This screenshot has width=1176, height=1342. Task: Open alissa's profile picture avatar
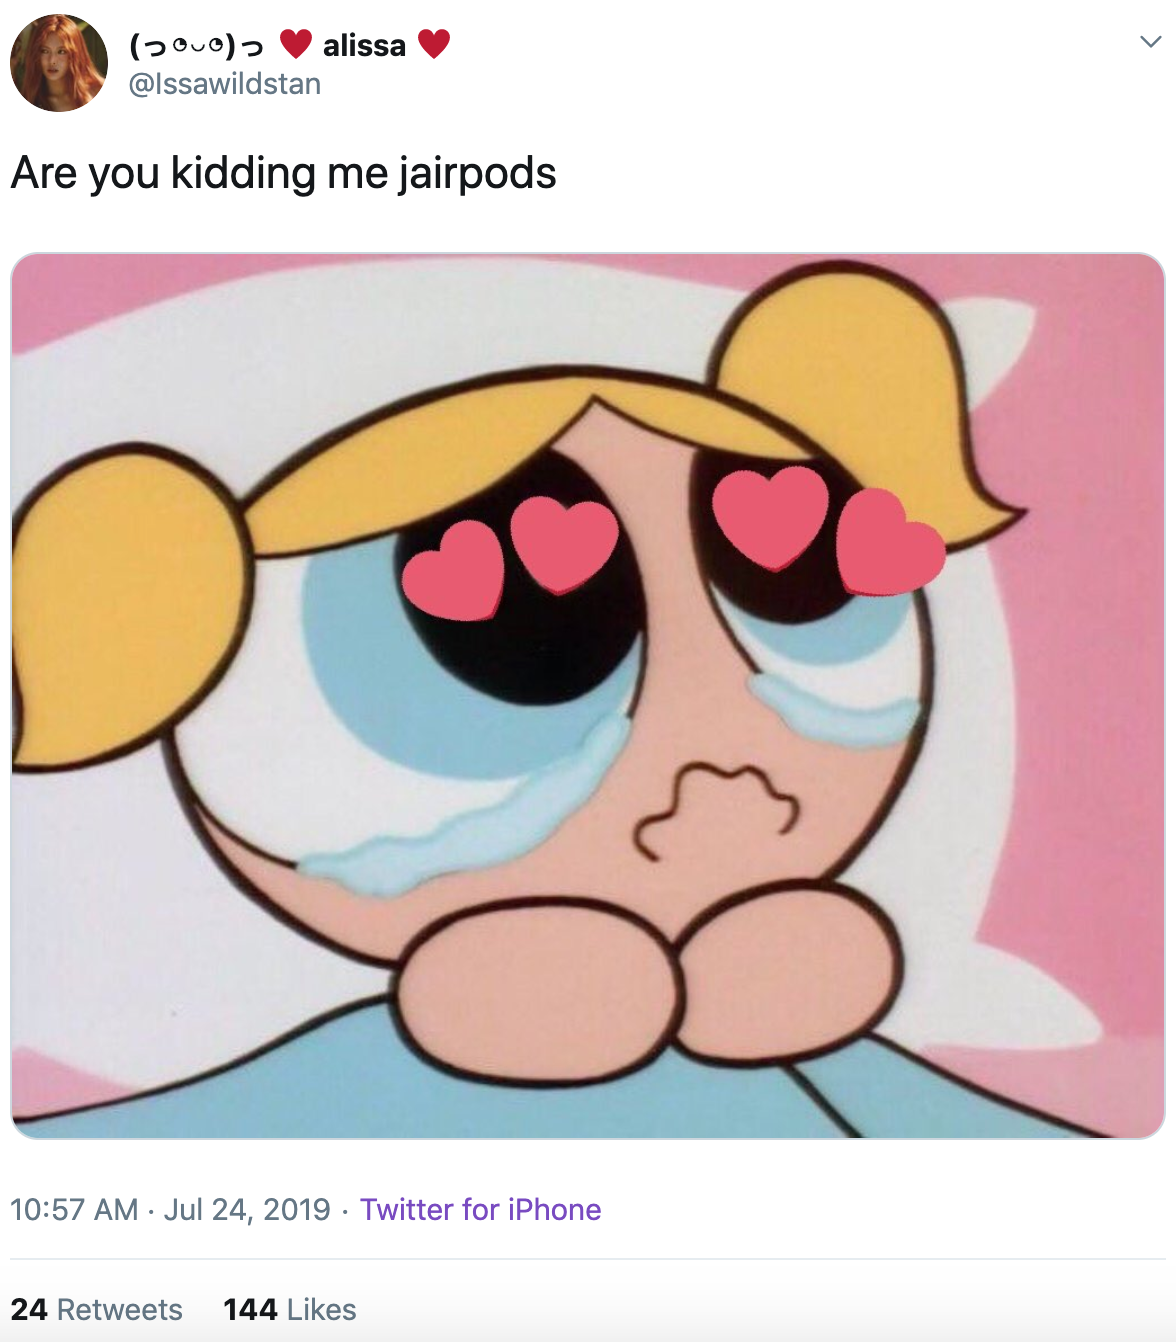pos(59,62)
